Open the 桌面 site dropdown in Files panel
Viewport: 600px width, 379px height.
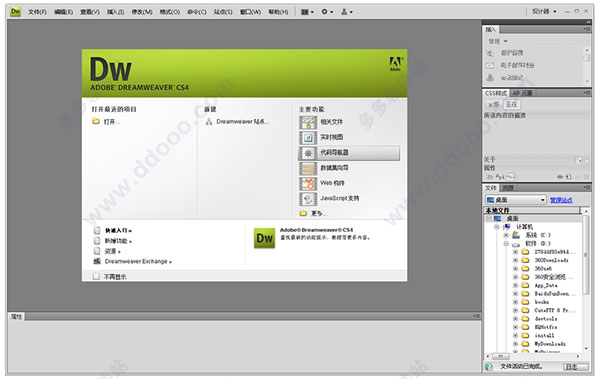tap(515, 200)
